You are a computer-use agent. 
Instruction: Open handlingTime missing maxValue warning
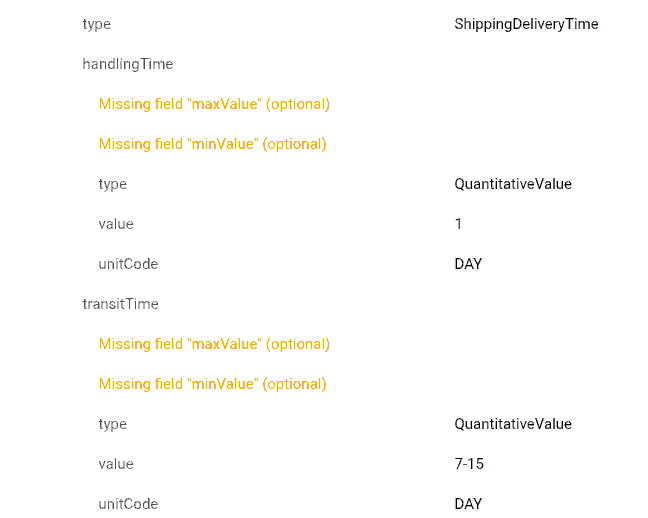pyautogui.click(x=214, y=104)
